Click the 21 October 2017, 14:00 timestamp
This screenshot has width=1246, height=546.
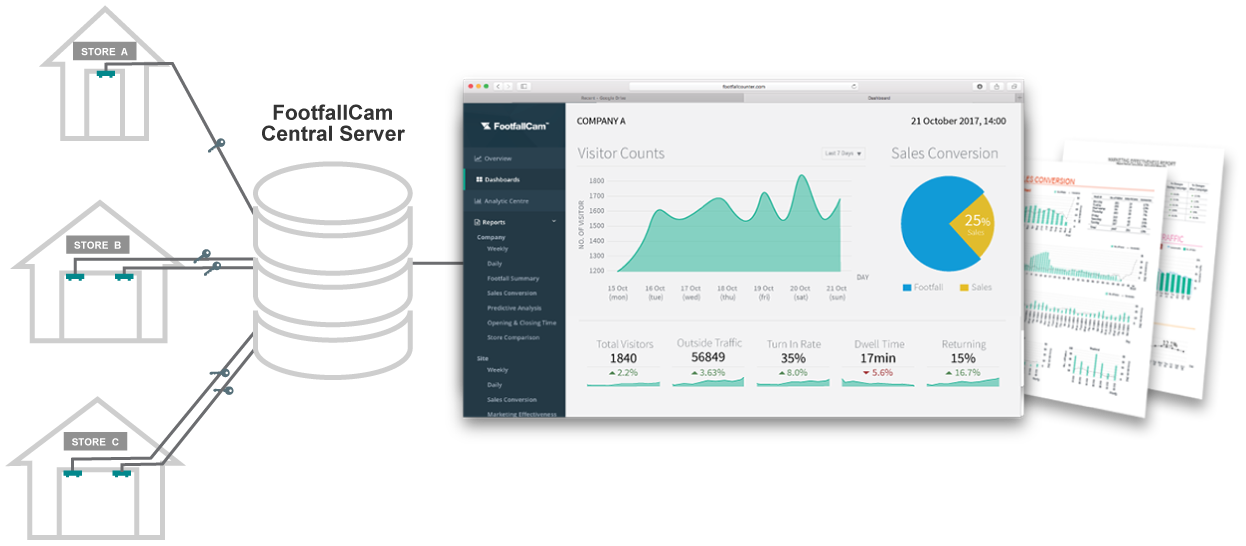(958, 121)
